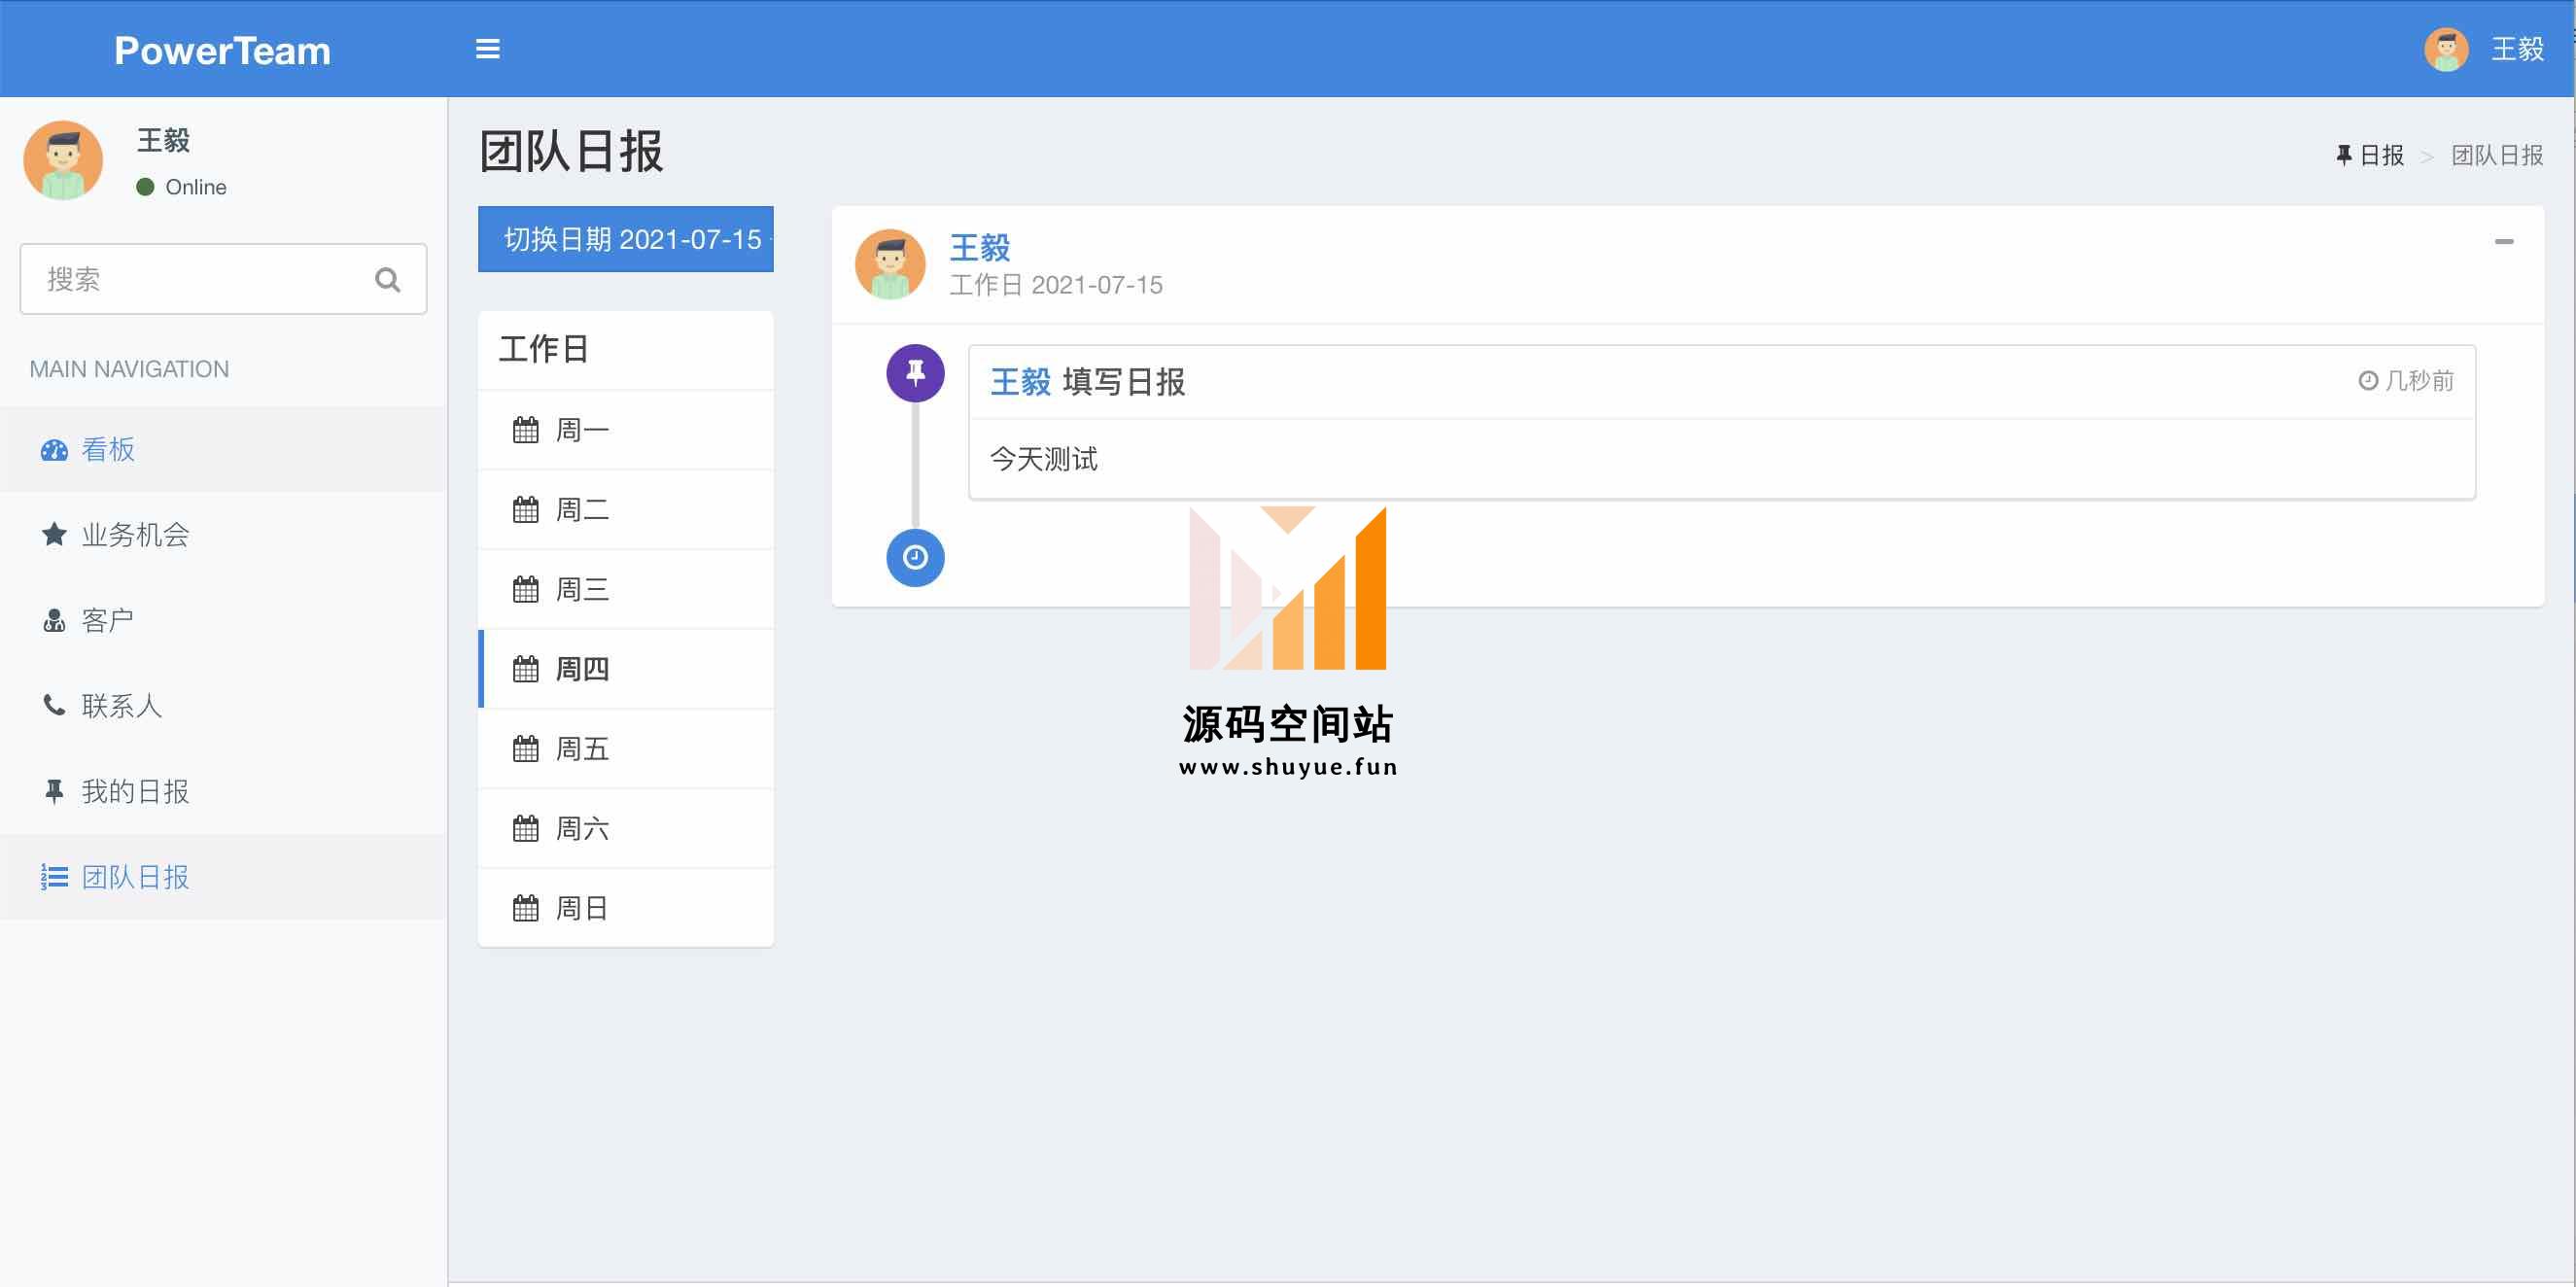
Task: Click the 几秒前 timestamp
Action: coord(2406,381)
